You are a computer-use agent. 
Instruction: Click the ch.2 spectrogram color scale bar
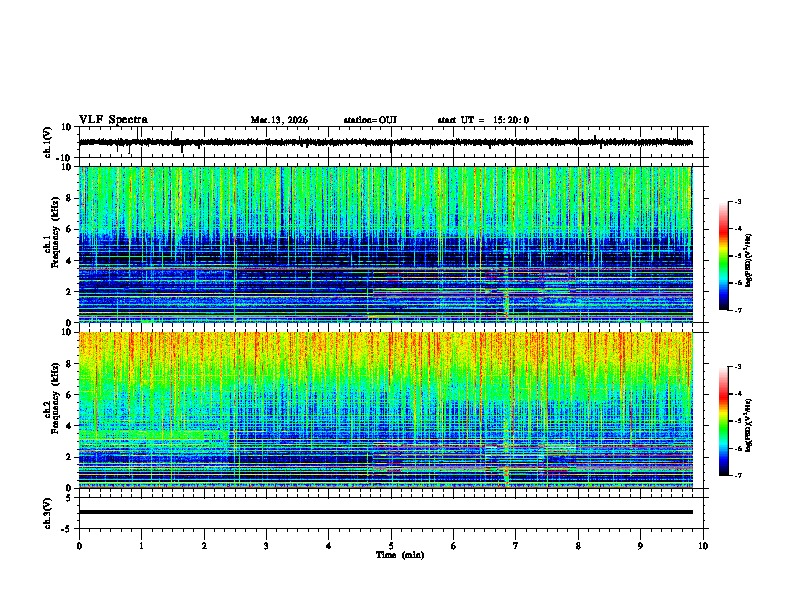[724, 421]
